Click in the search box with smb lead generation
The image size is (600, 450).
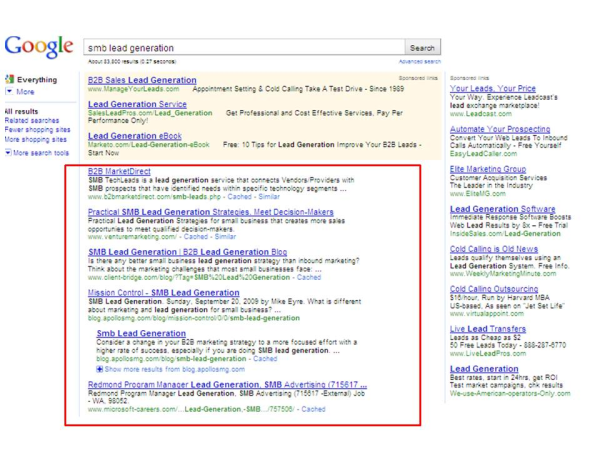[244, 48]
